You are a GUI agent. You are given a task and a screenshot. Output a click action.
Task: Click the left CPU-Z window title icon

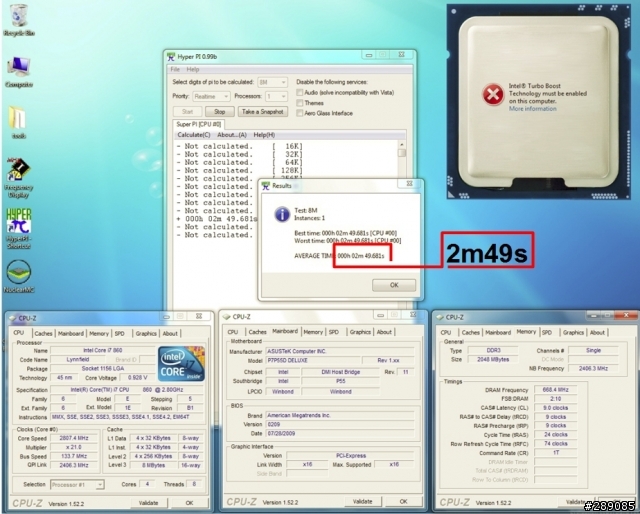point(13,318)
